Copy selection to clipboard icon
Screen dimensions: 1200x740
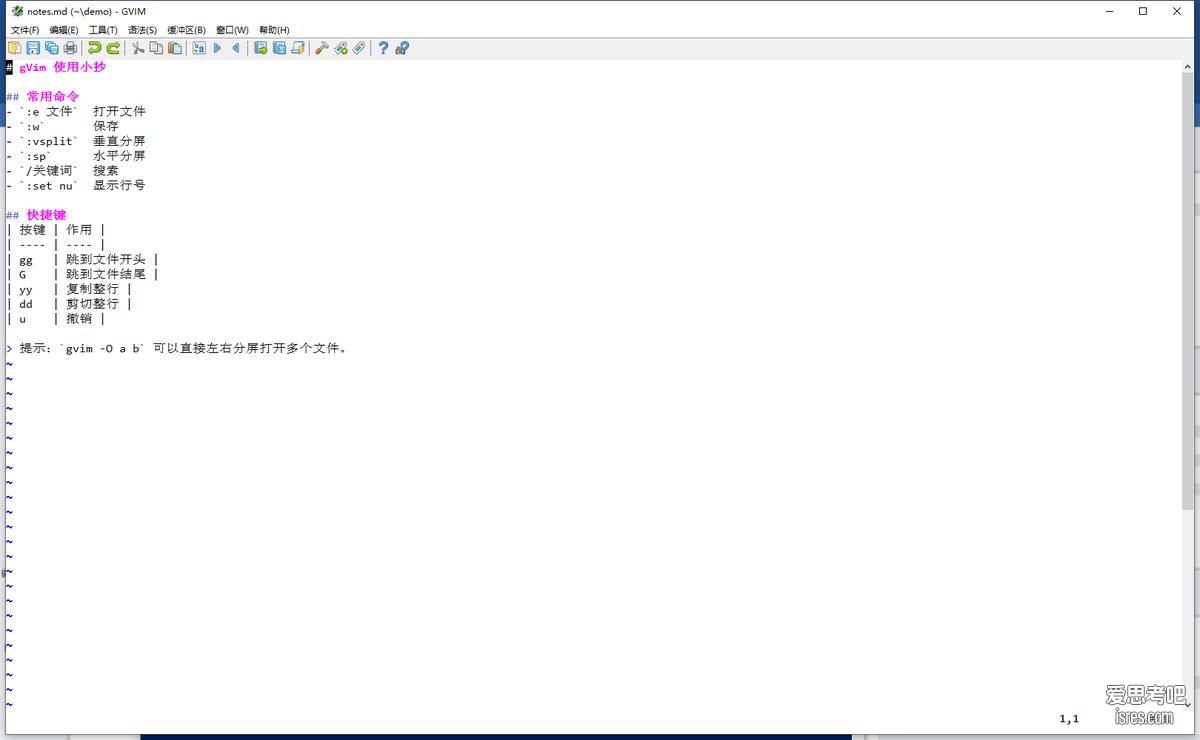(156, 48)
